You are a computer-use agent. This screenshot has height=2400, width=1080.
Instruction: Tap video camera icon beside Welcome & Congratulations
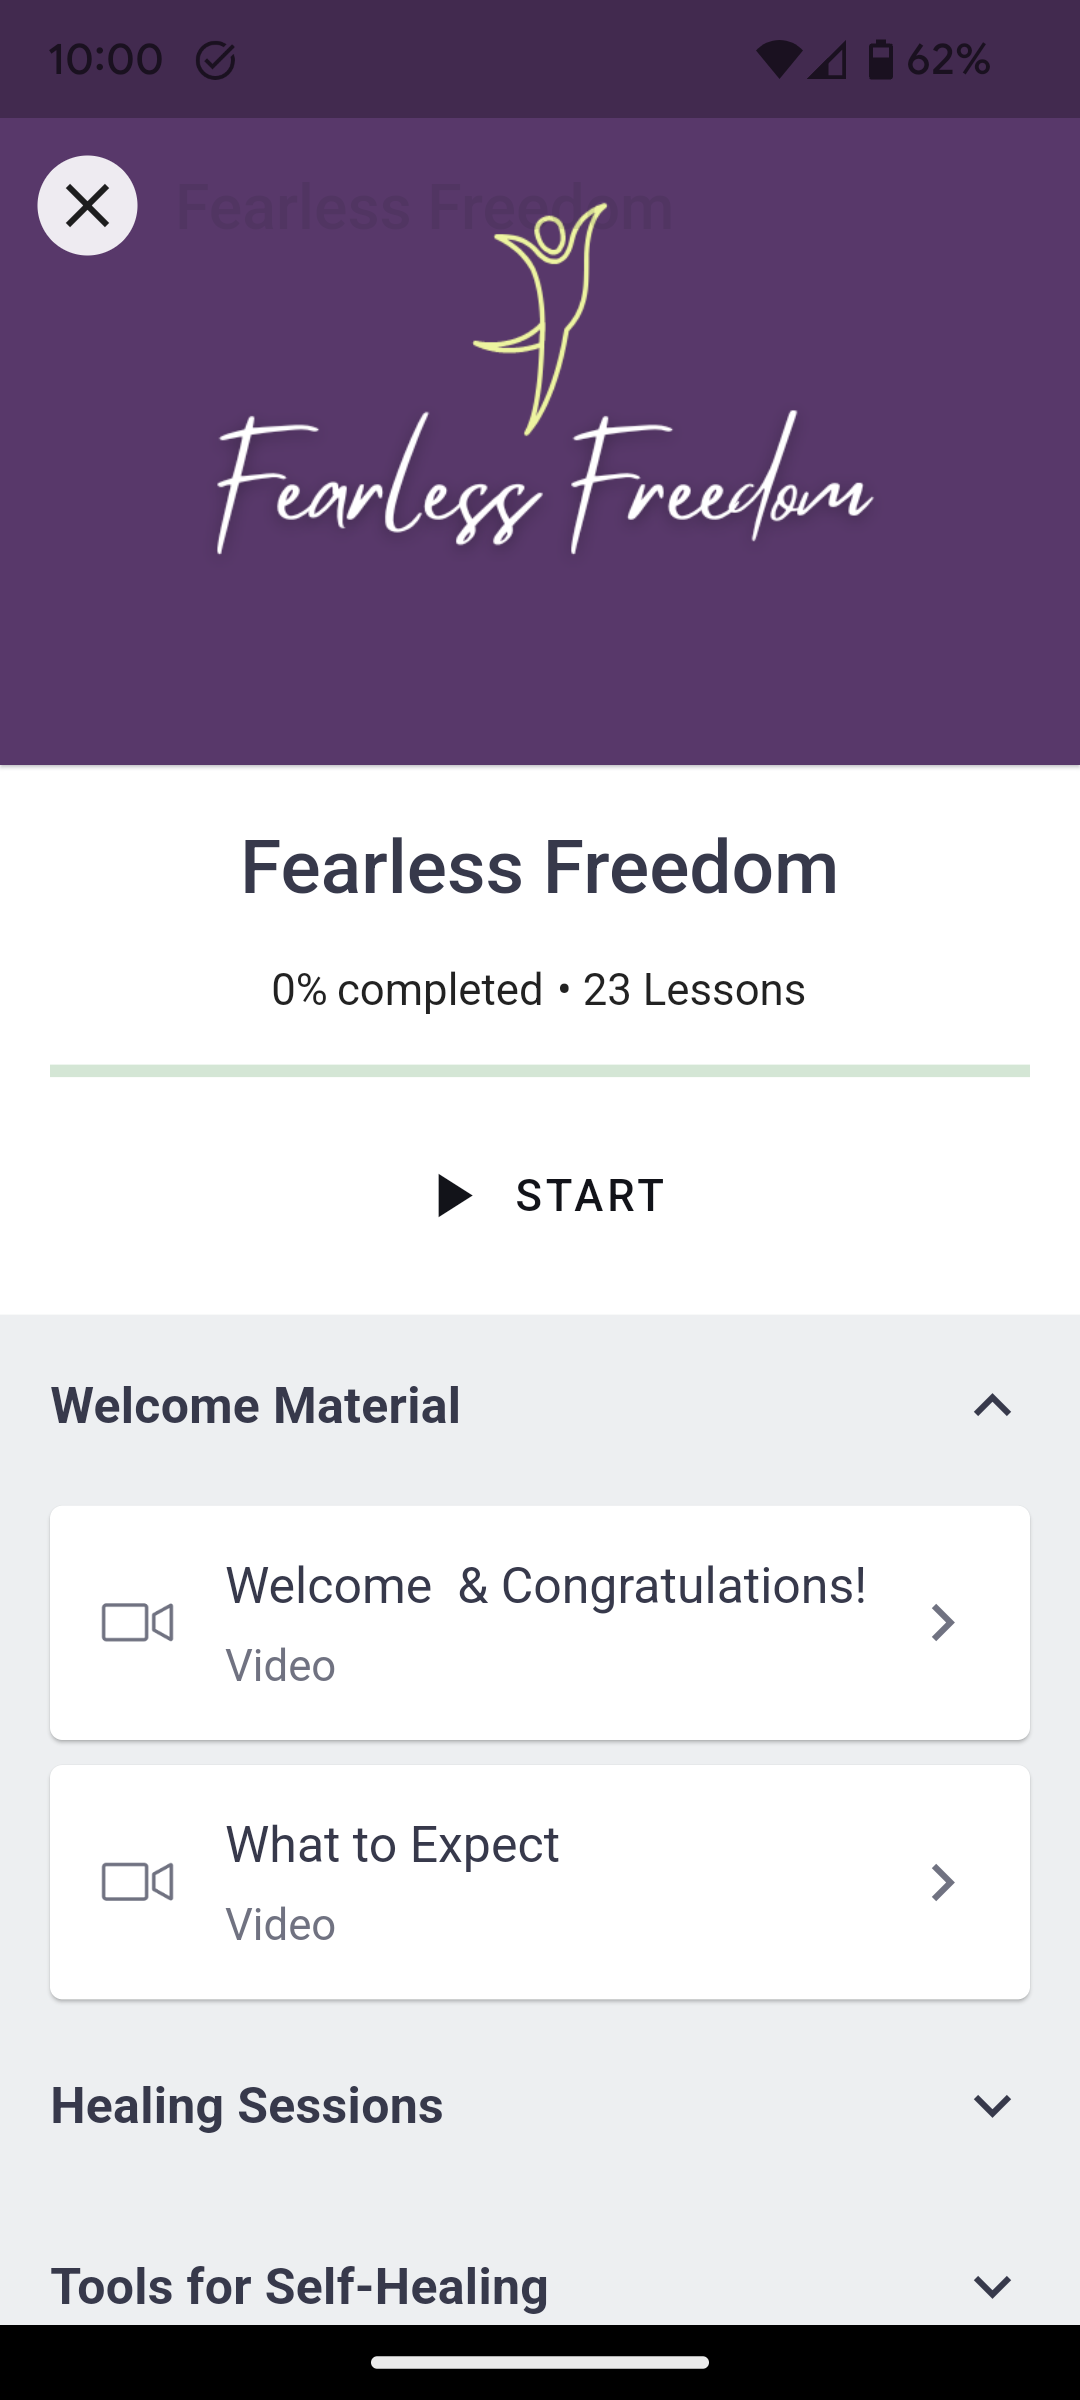click(x=138, y=1622)
